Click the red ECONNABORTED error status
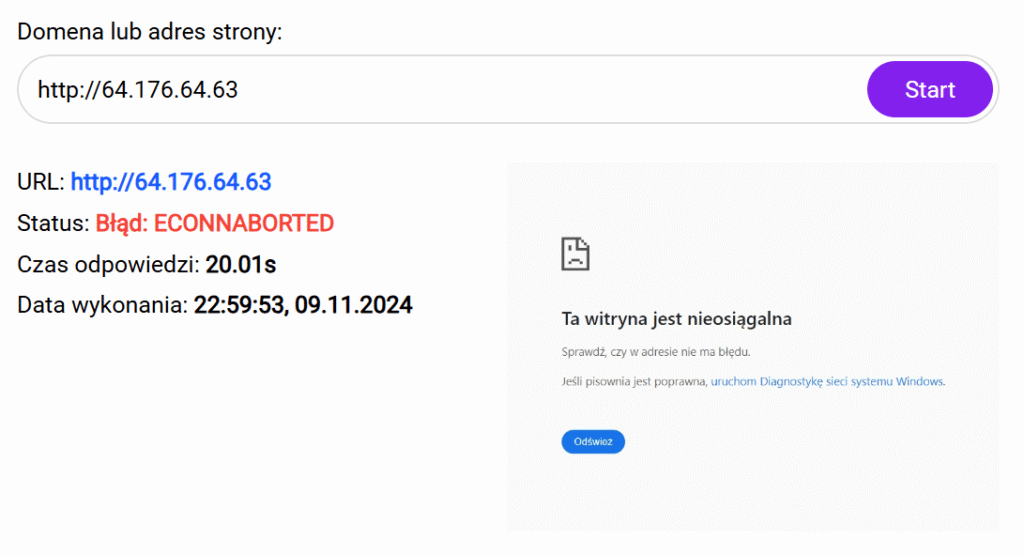The width and height of the screenshot is (1024, 555). (x=244, y=223)
